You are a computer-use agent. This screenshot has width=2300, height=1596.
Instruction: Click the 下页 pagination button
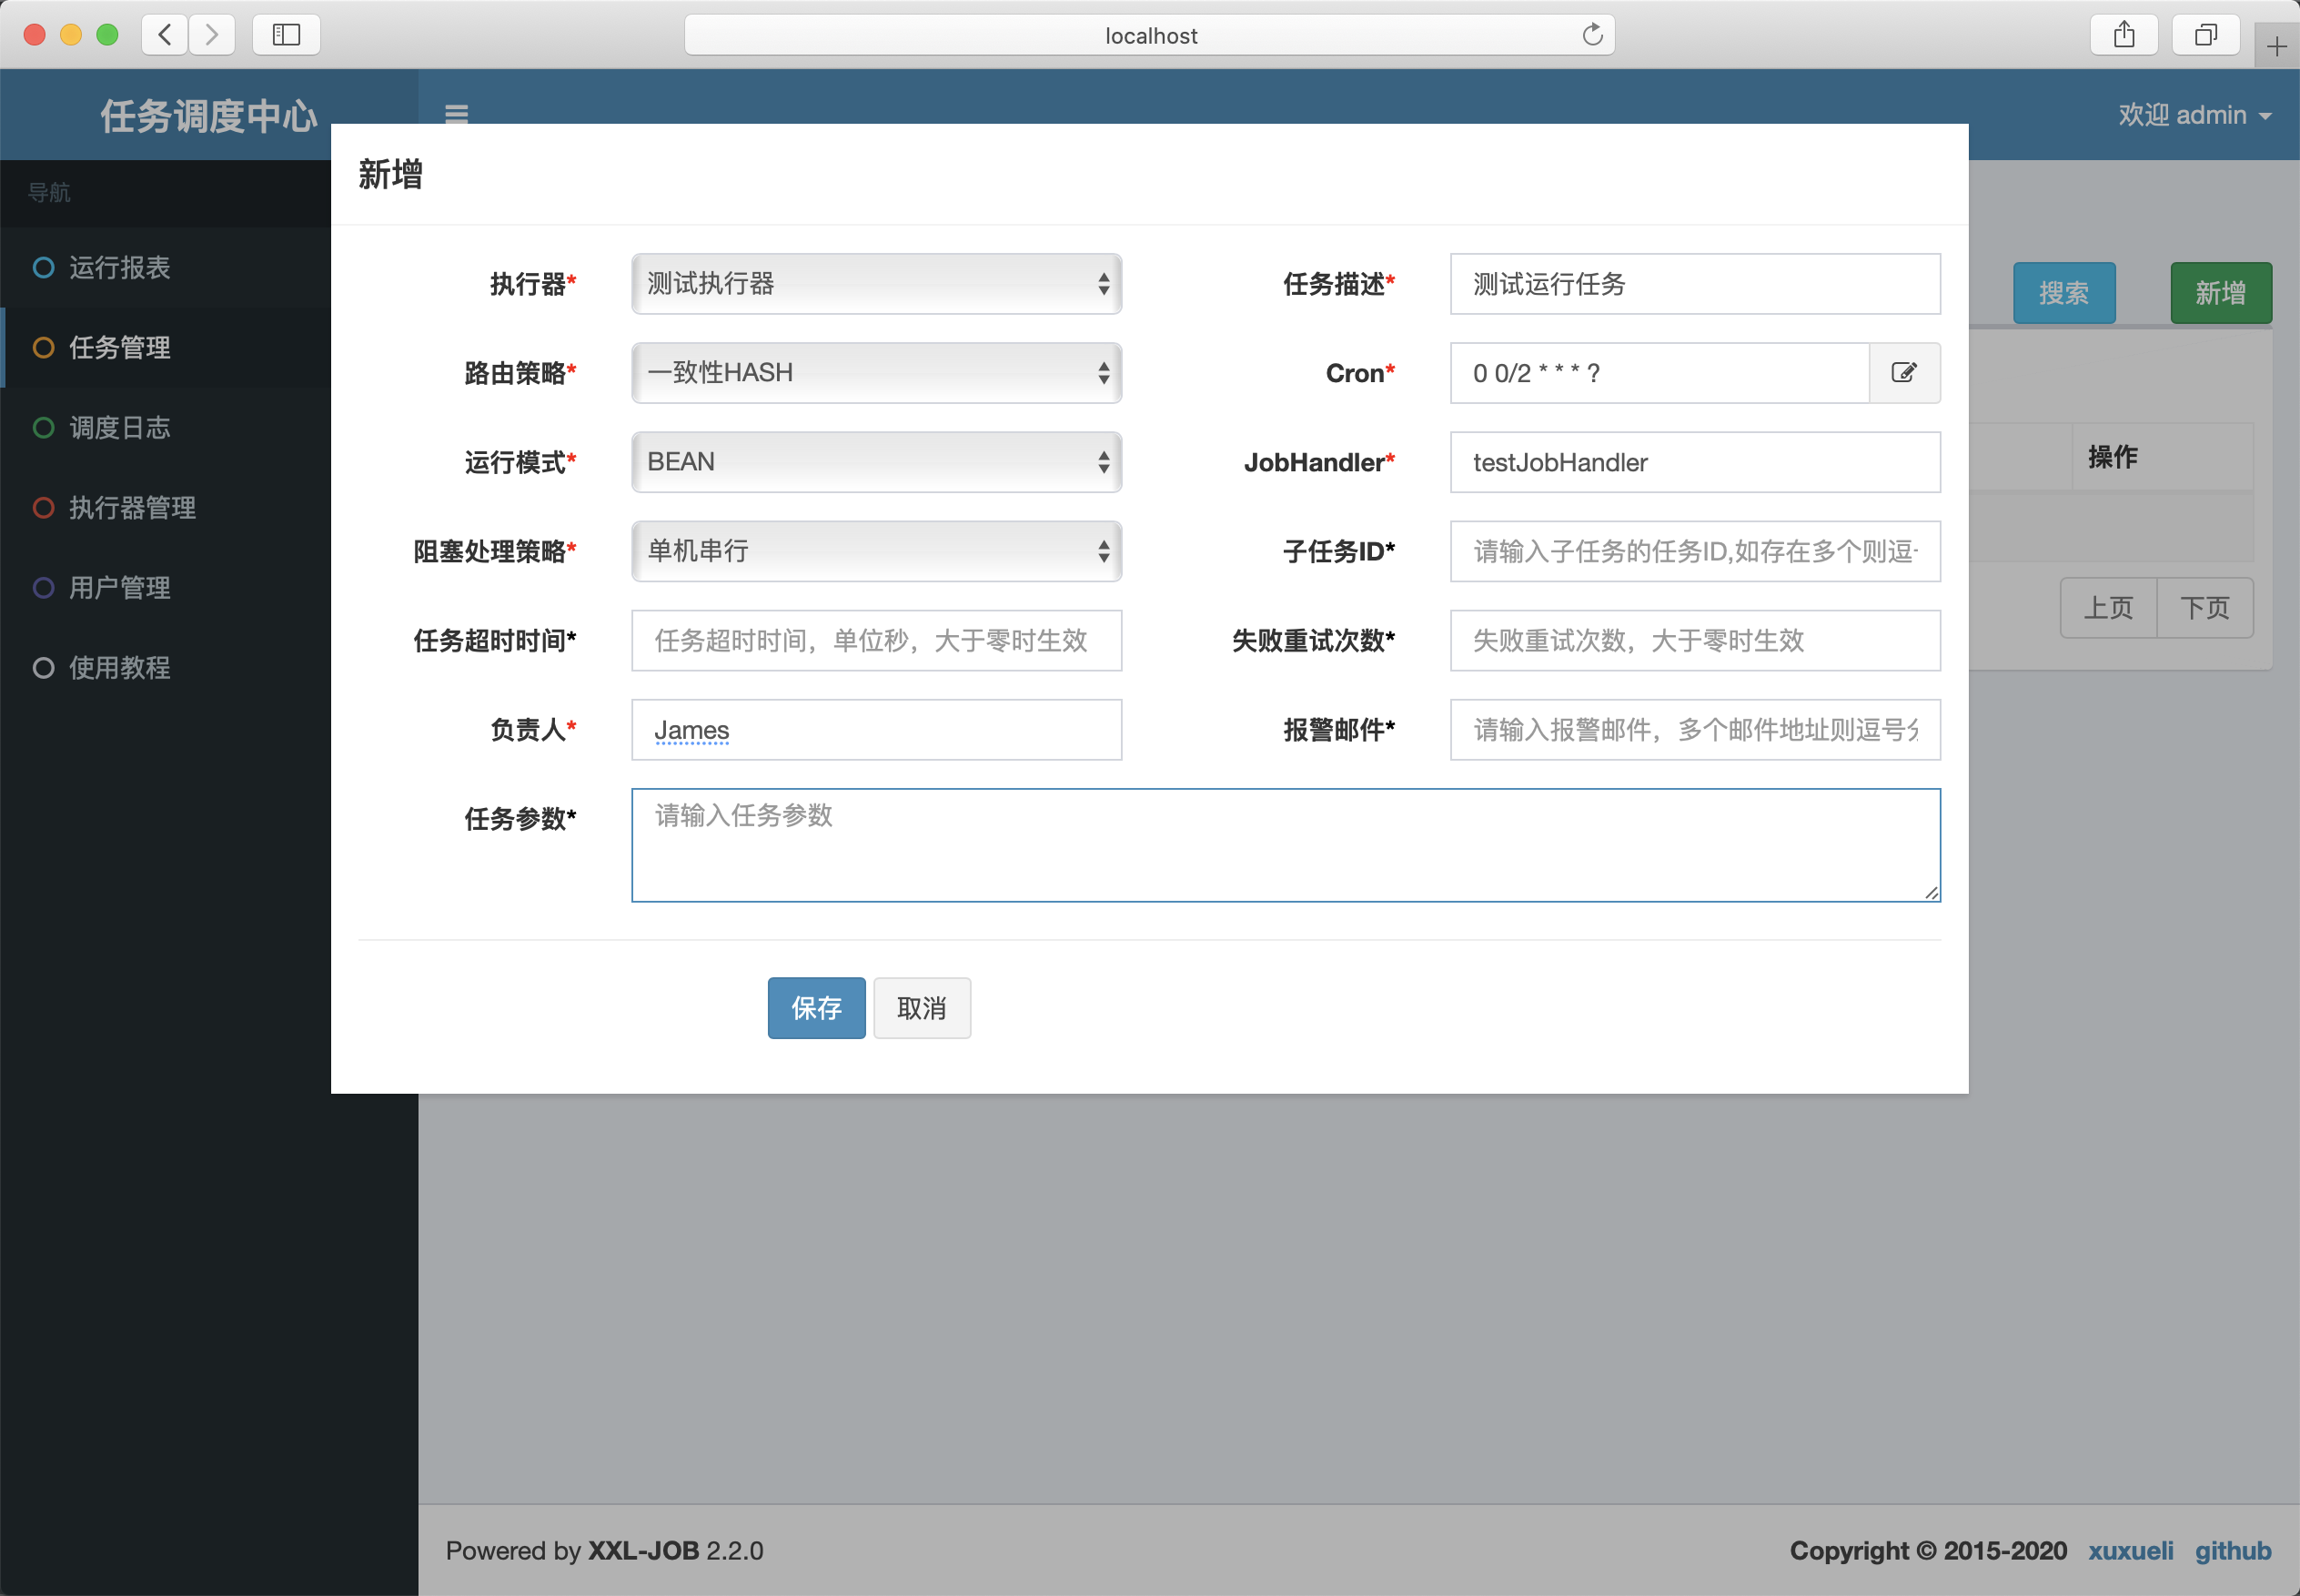tap(2205, 608)
